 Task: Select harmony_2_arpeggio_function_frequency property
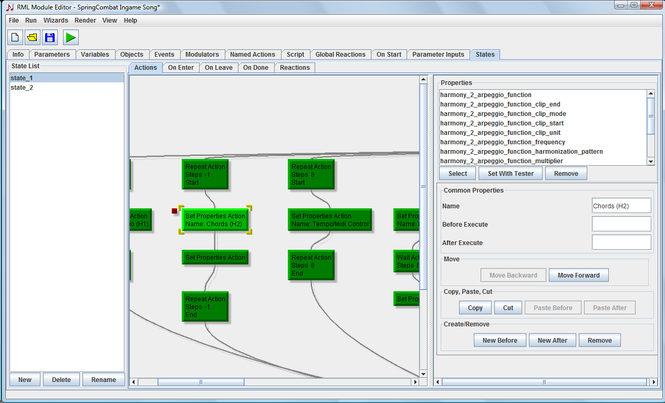coord(501,142)
